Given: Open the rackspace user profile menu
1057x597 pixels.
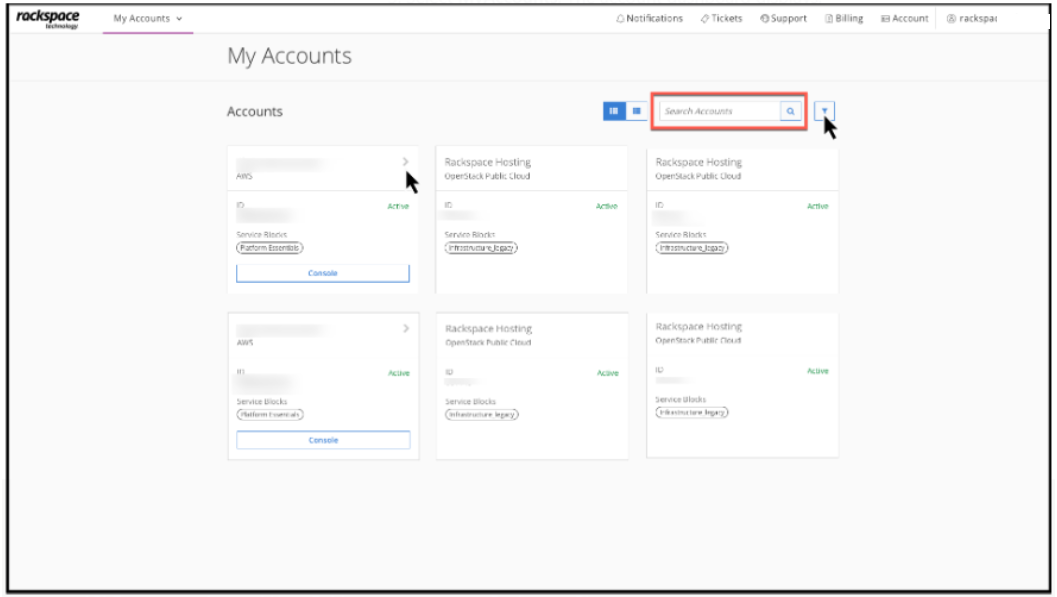Looking at the screenshot, I should coord(971,18).
